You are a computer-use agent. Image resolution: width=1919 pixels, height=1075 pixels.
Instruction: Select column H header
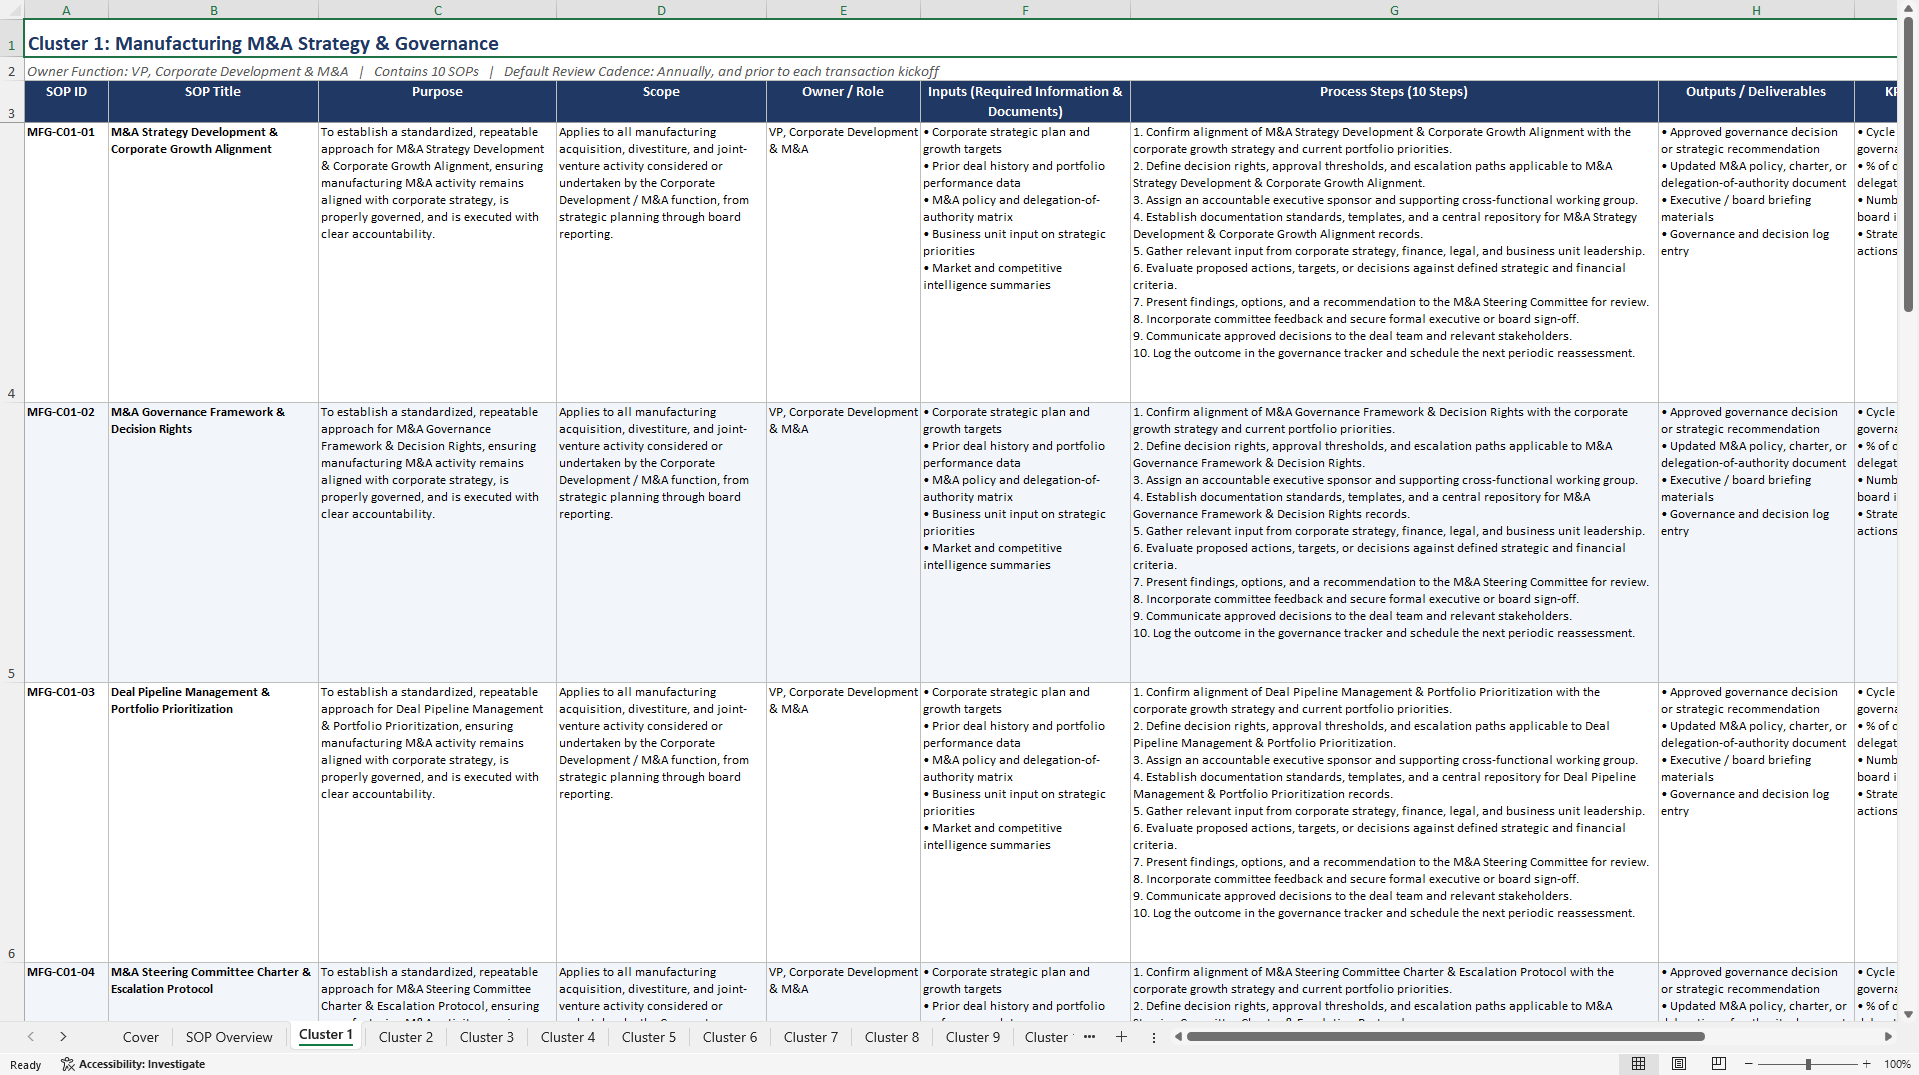[1756, 10]
